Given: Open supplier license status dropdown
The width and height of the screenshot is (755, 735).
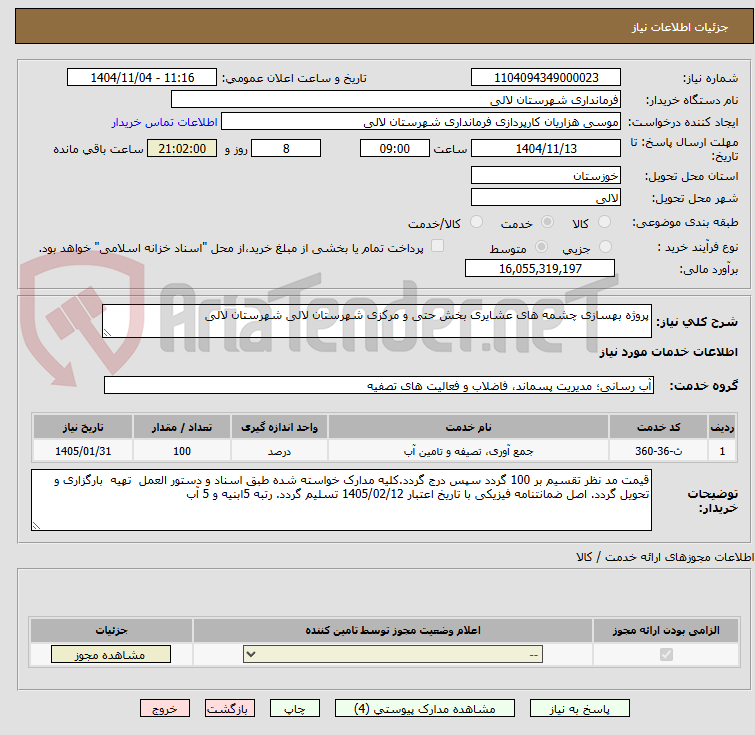Looking at the screenshot, I should (393, 655).
